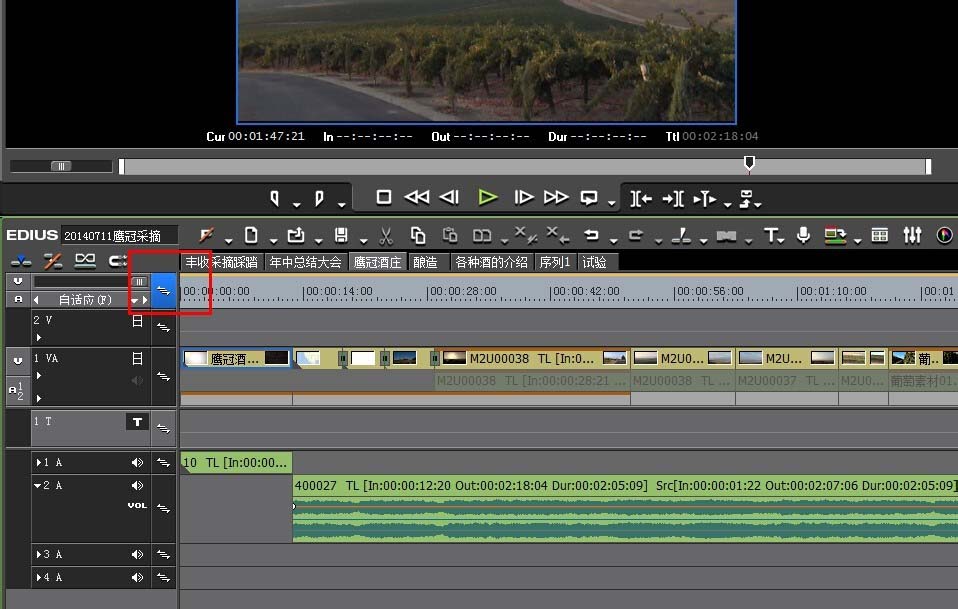
Task: Click the copy icon in timeline toolbar
Action: click(418, 235)
